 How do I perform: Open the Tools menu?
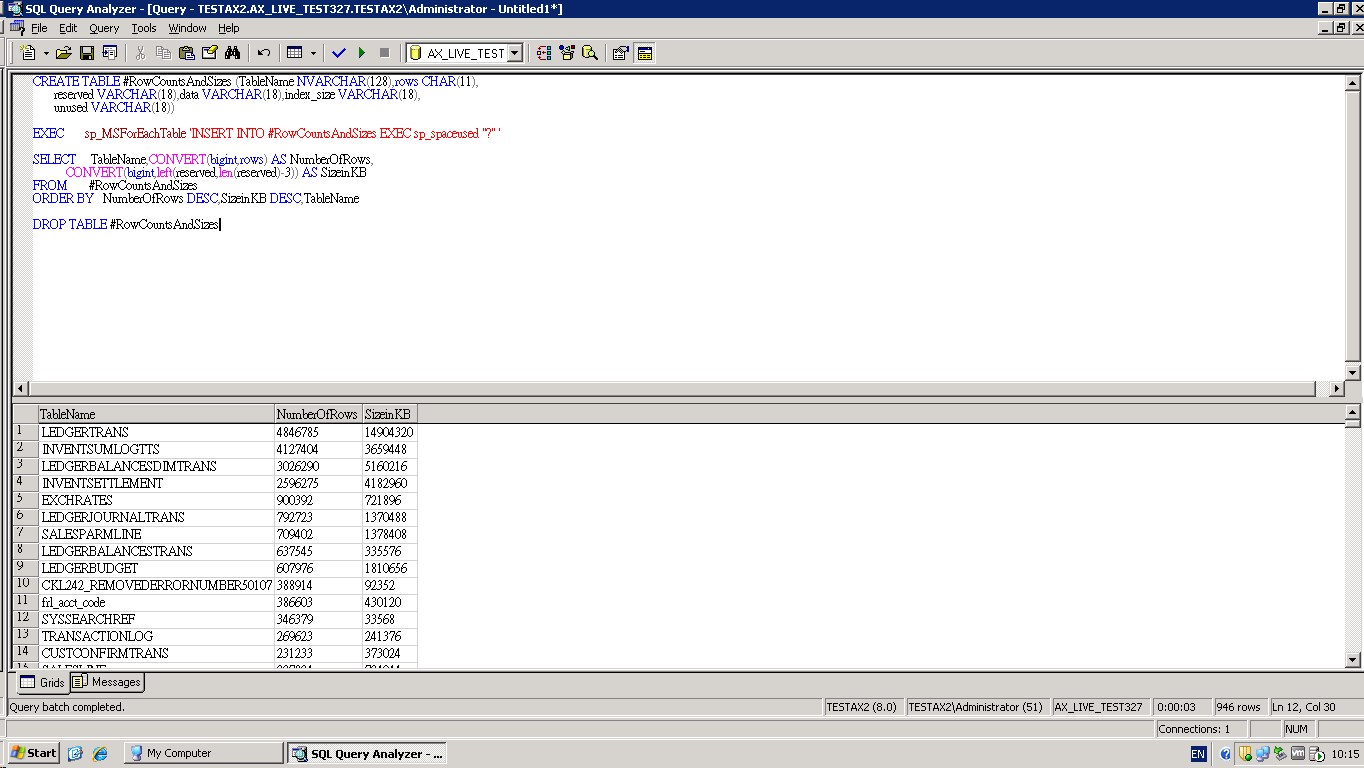tap(143, 28)
